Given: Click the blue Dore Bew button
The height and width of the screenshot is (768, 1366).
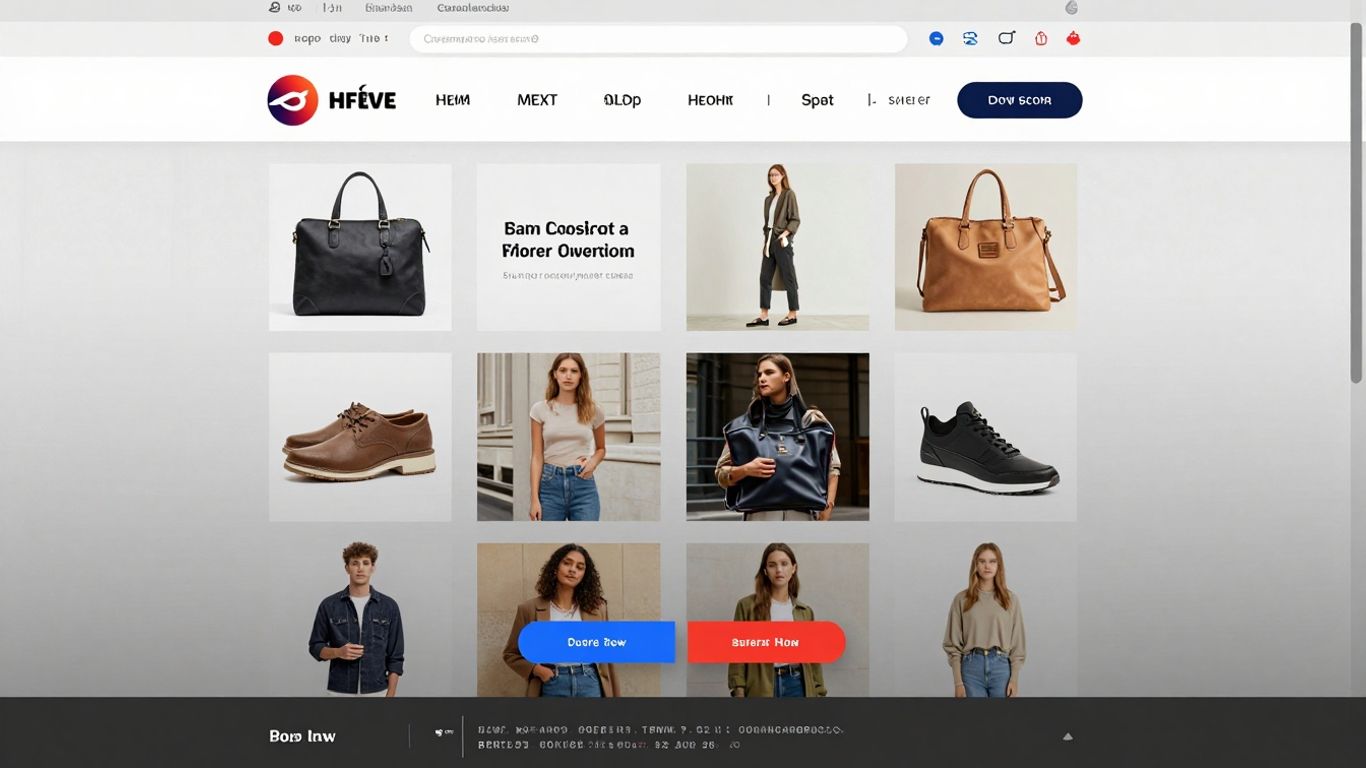Looking at the screenshot, I should pos(596,641).
